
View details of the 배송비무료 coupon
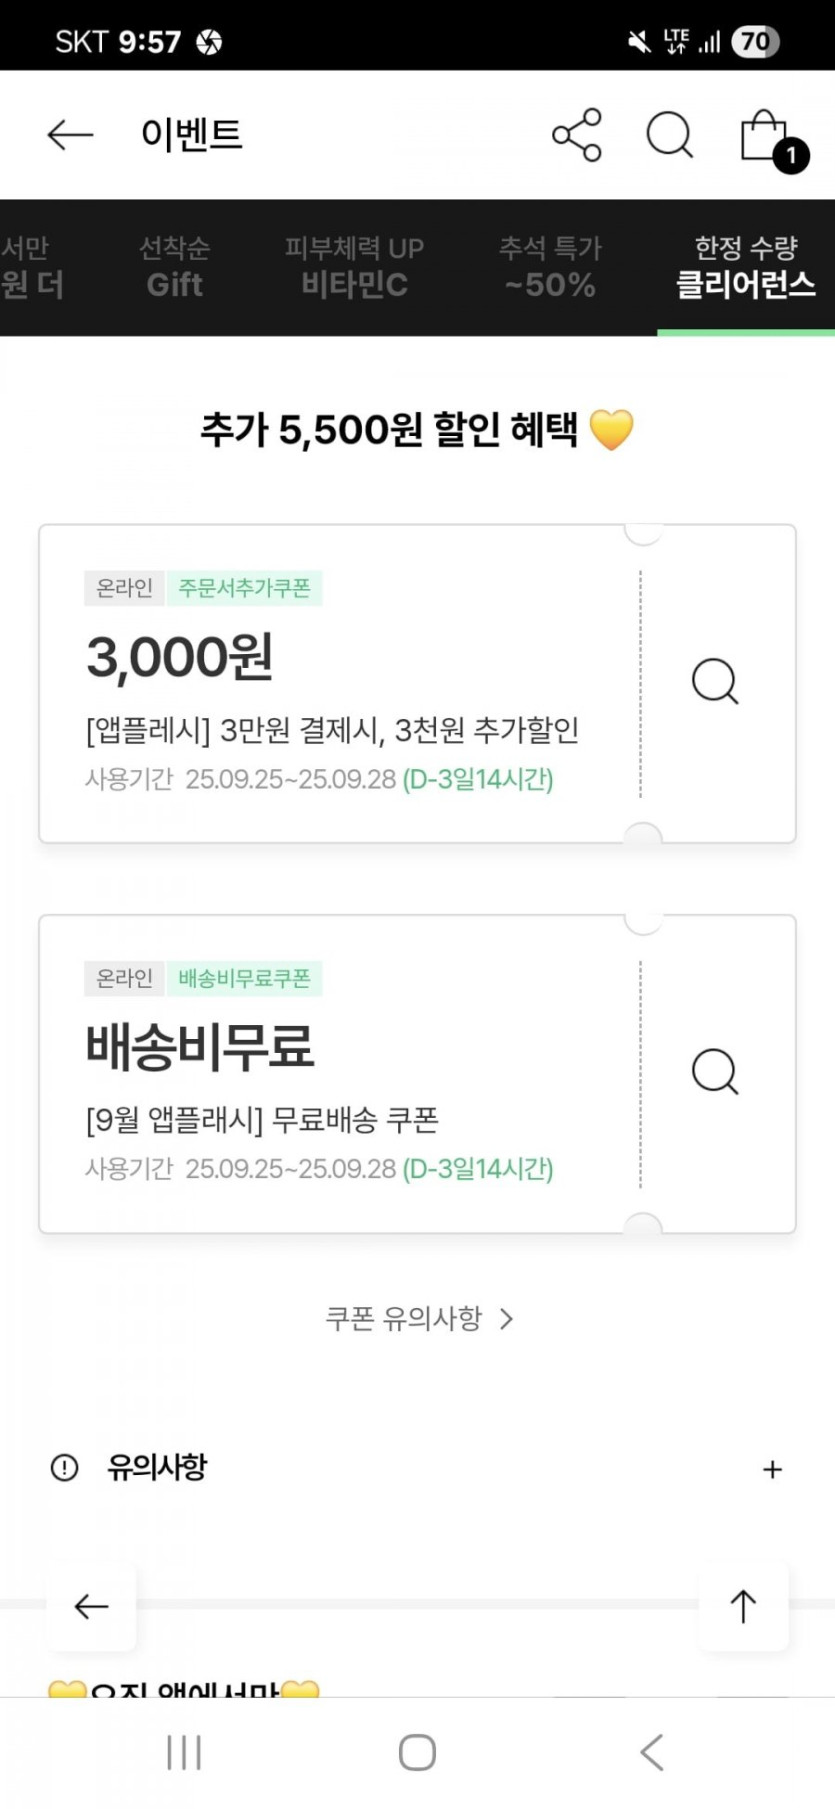(x=715, y=1072)
